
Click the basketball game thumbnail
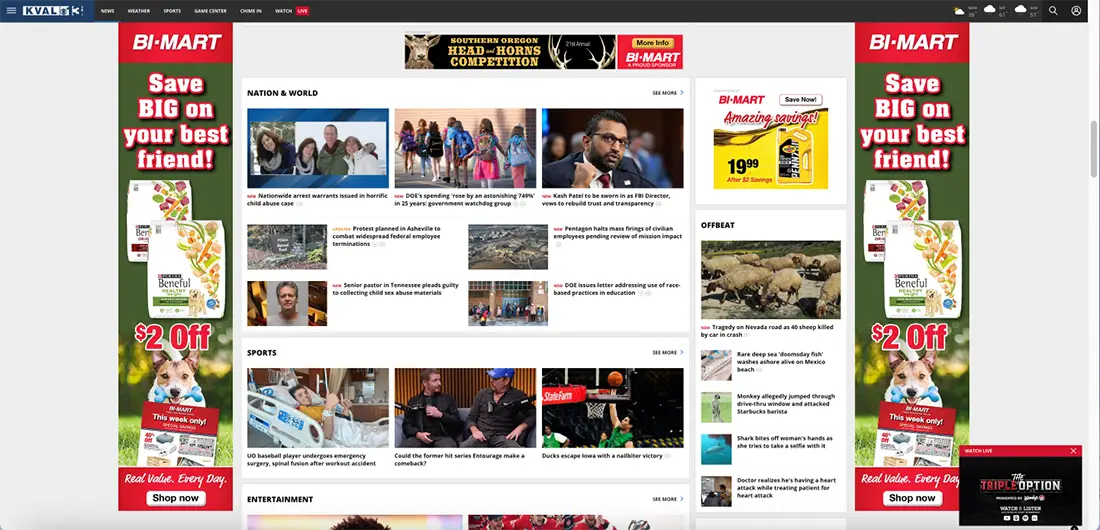(612, 408)
